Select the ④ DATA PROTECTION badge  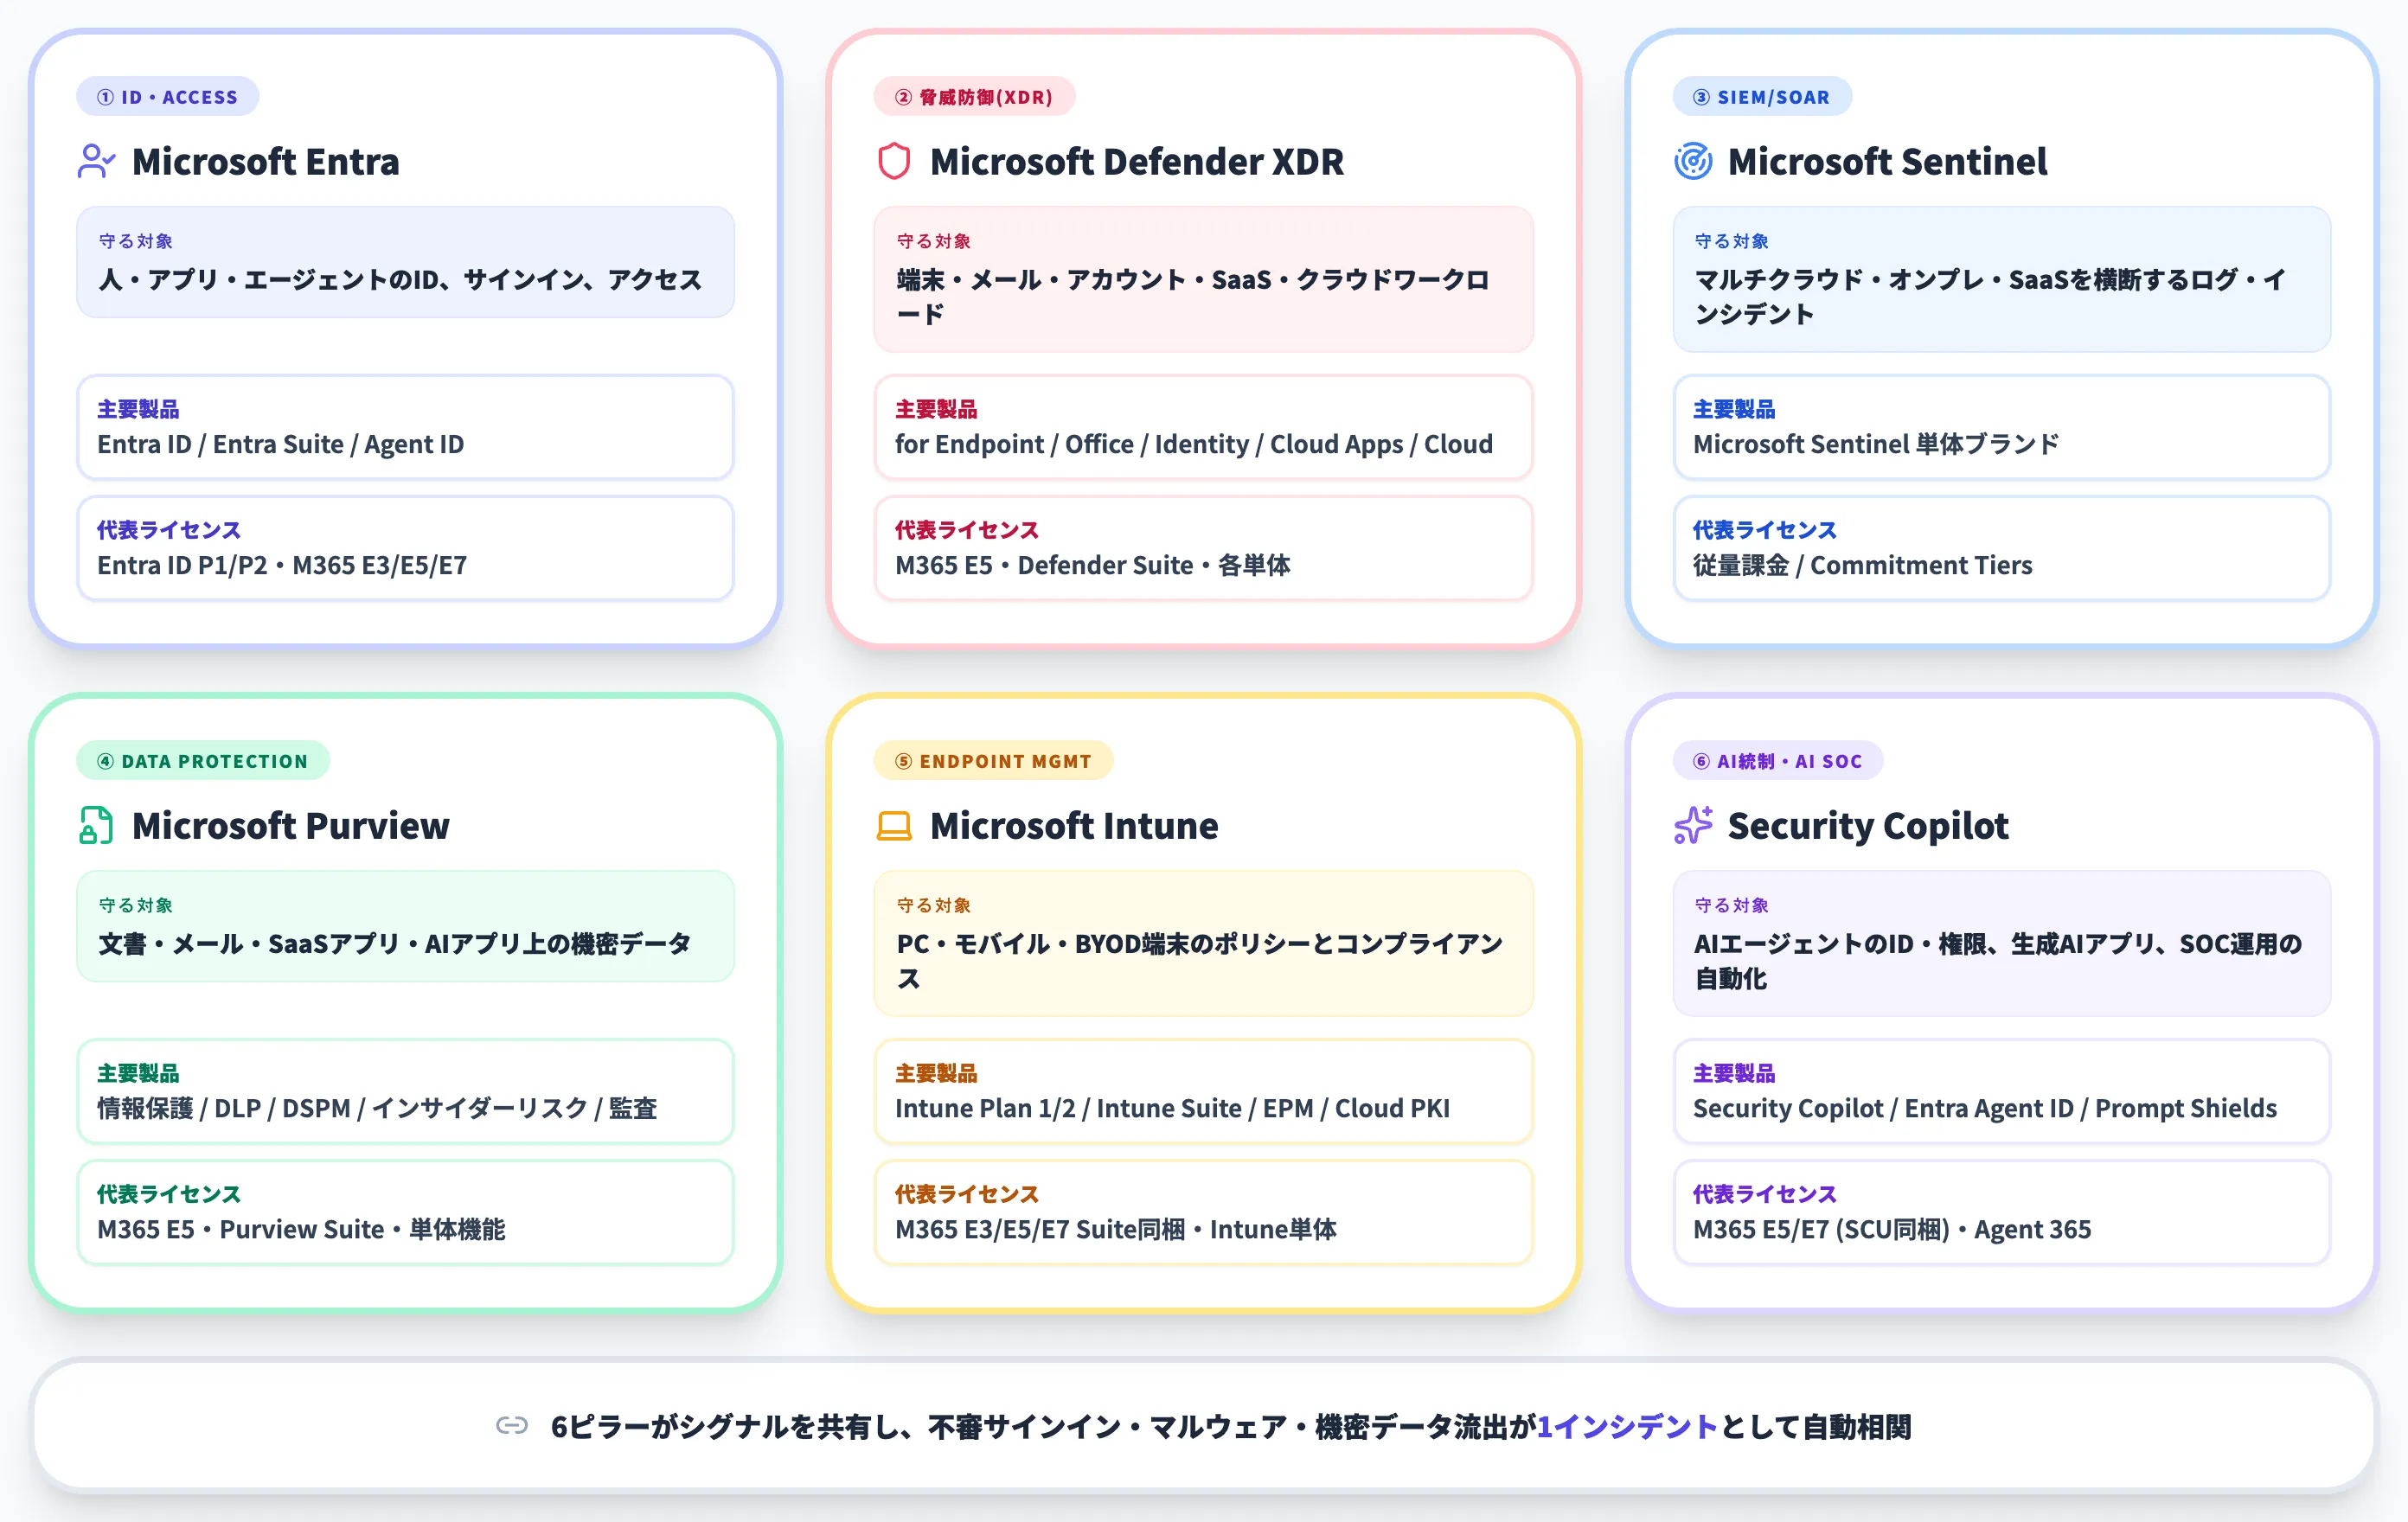click(x=203, y=761)
